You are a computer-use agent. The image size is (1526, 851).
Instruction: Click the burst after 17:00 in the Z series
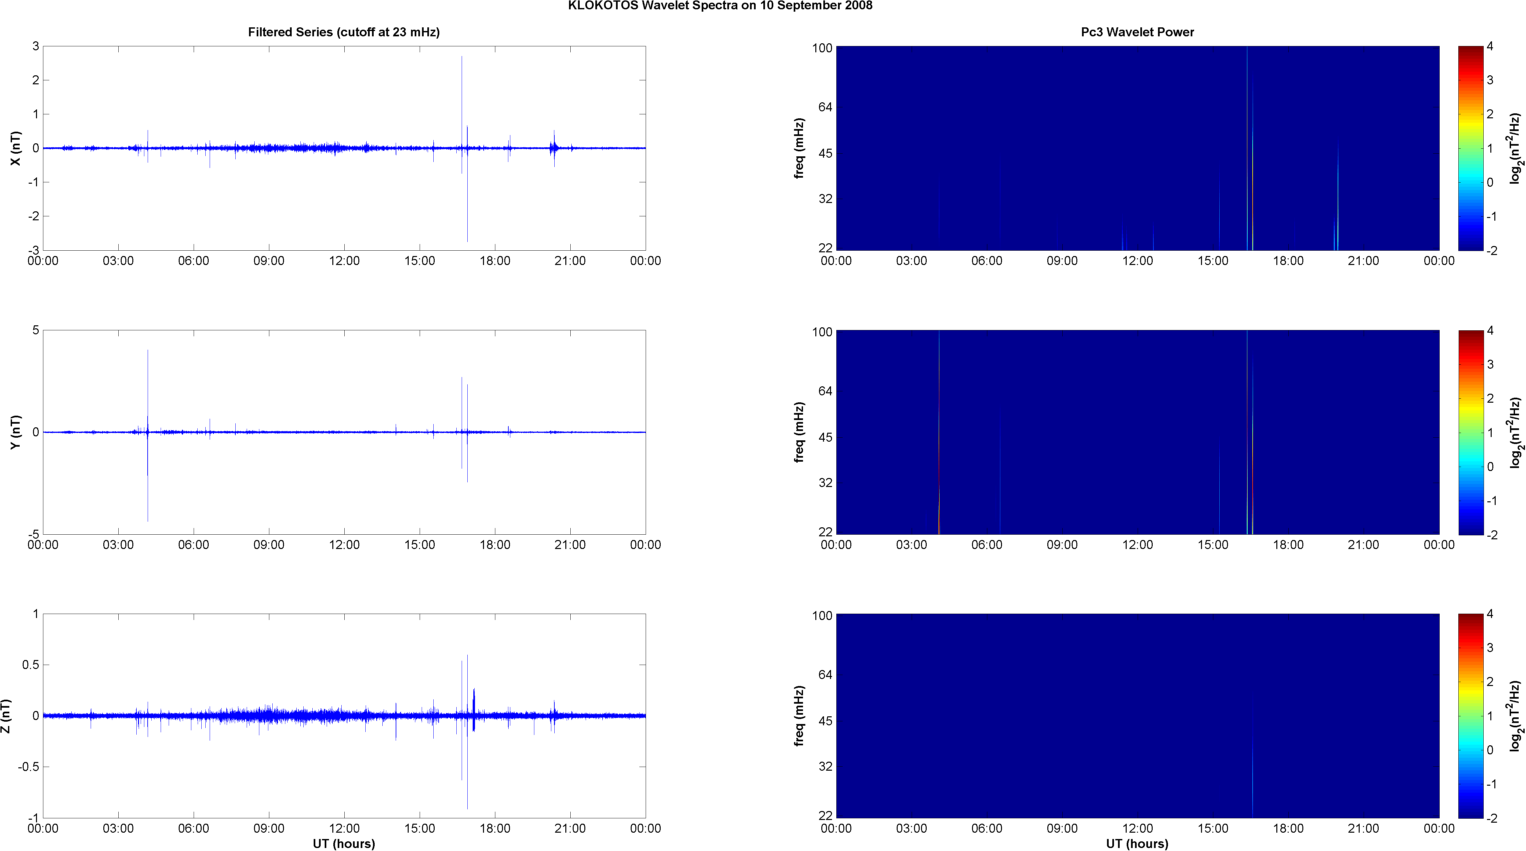coord(474,710)
